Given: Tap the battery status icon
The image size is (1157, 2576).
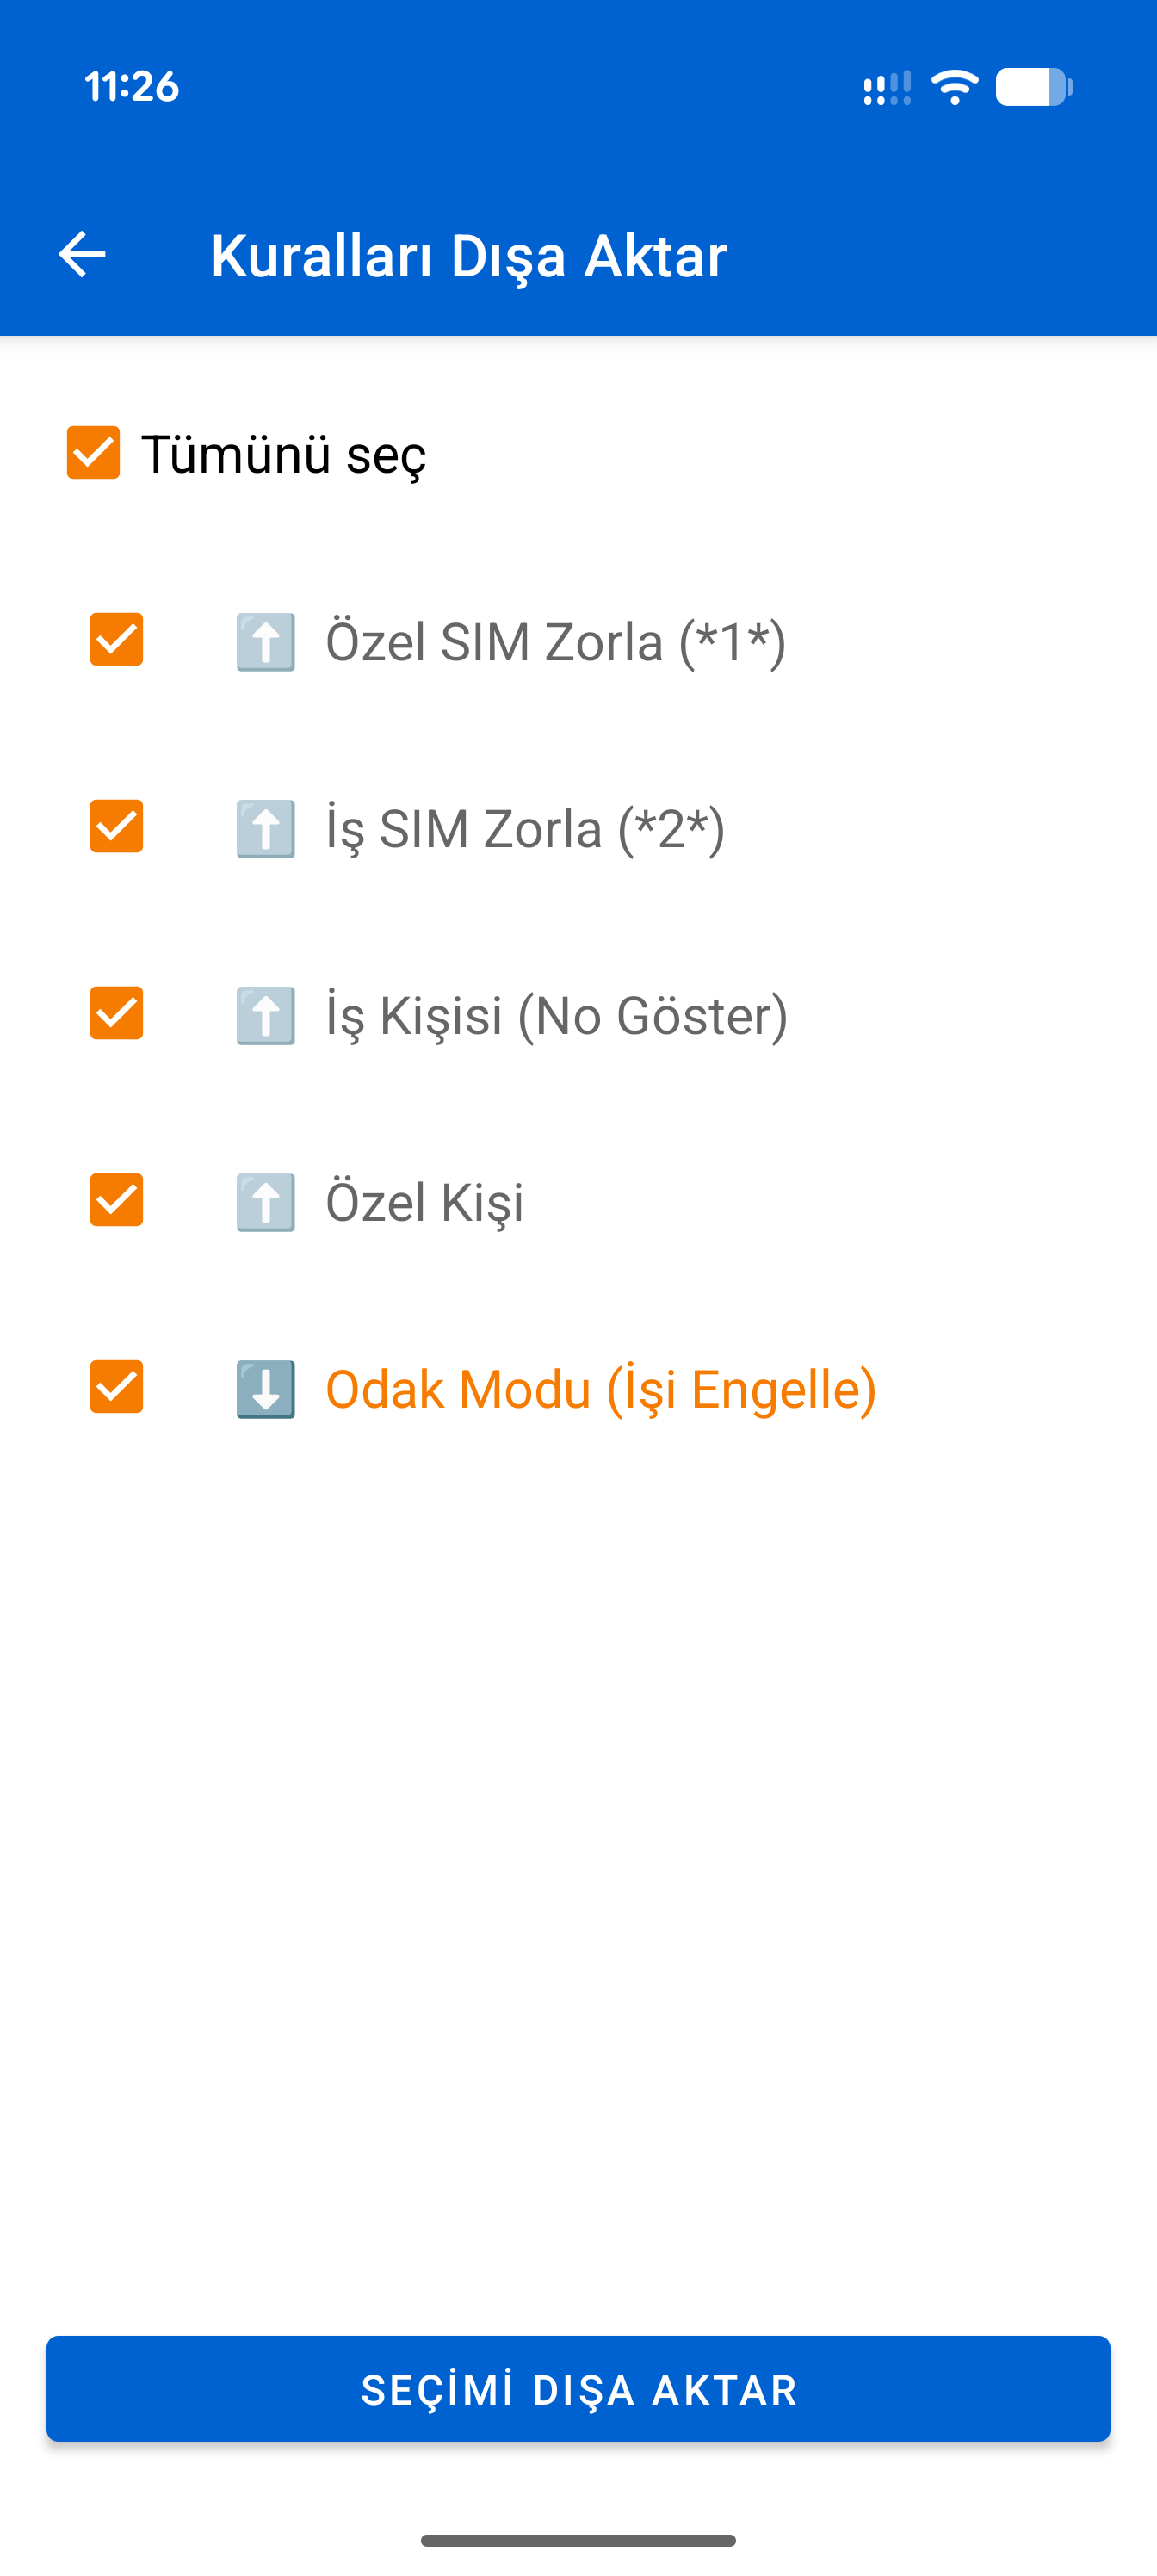Looking at the screenshot, I should [1034, 87].
